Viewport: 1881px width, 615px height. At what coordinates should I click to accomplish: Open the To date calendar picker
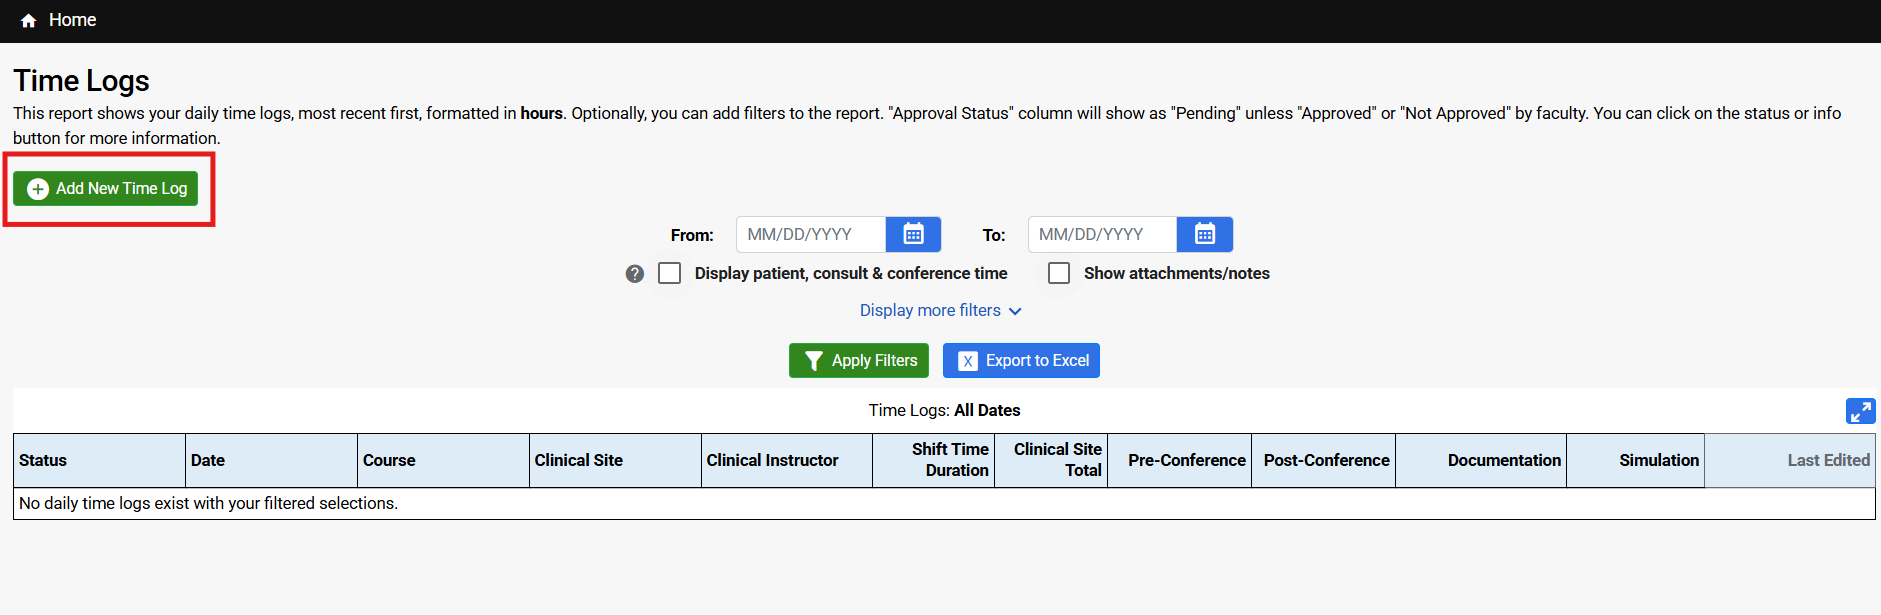(x=1205, y=234)
